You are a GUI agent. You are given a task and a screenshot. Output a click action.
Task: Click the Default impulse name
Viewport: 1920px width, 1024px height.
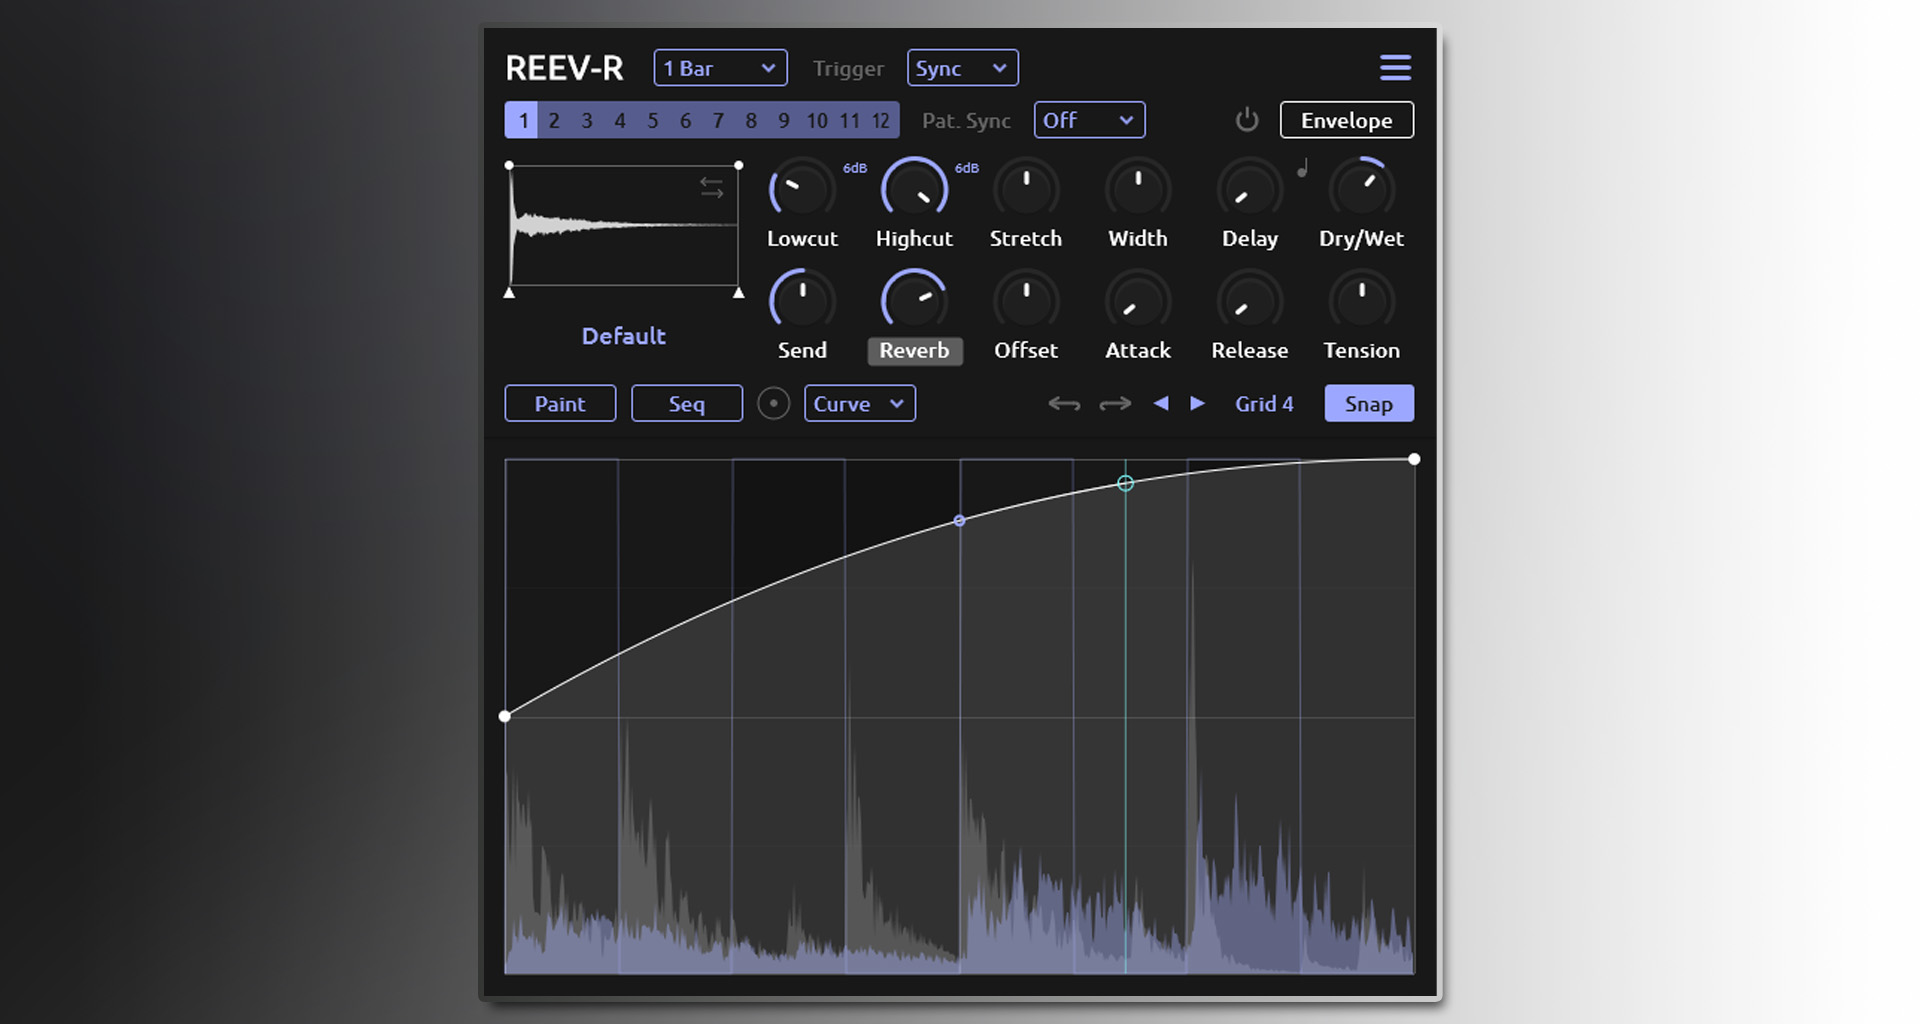click(x=624, y=336)
